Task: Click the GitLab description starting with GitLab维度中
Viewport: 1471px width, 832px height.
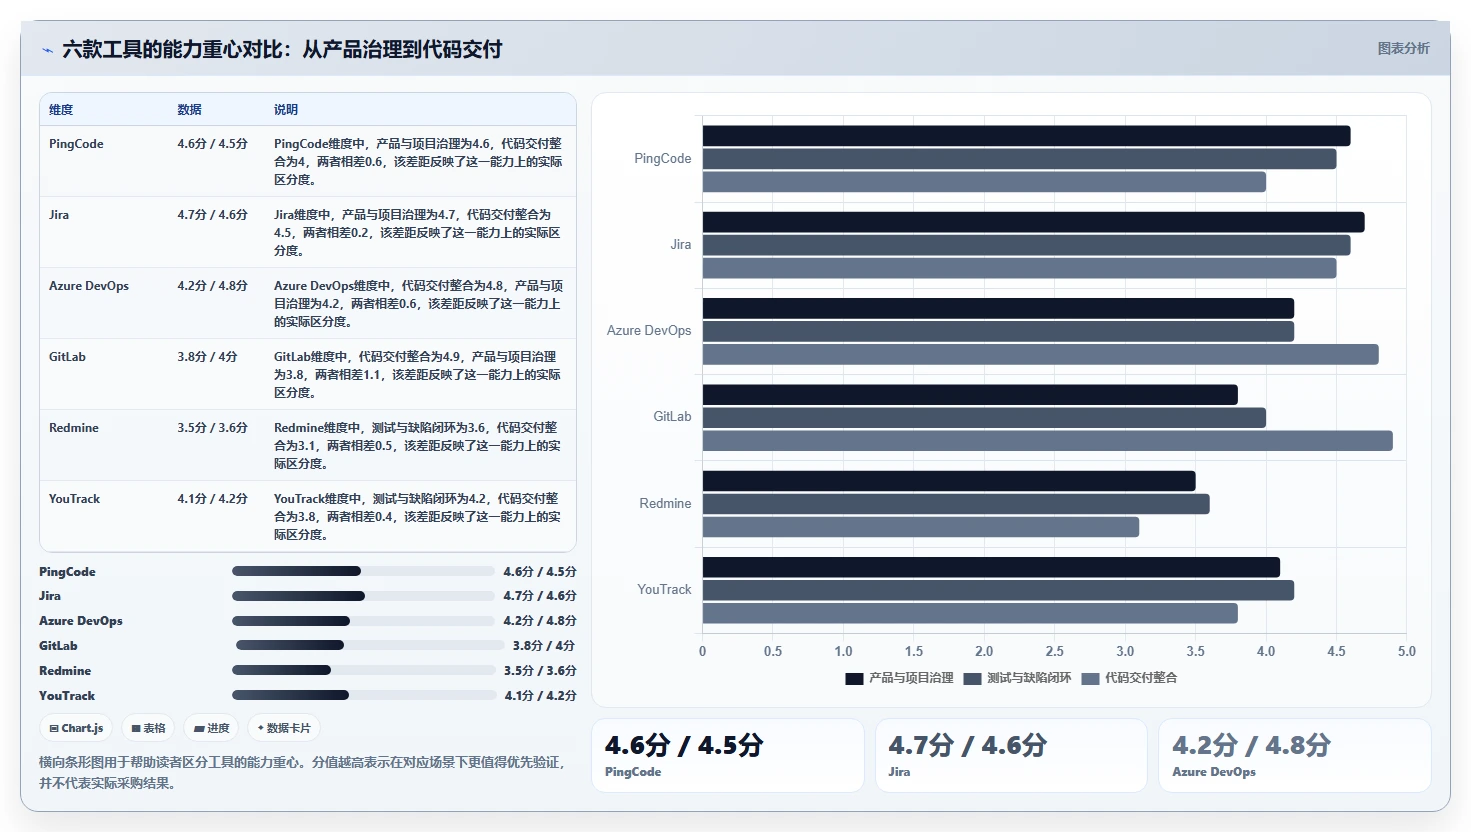Action: point(417,374)
